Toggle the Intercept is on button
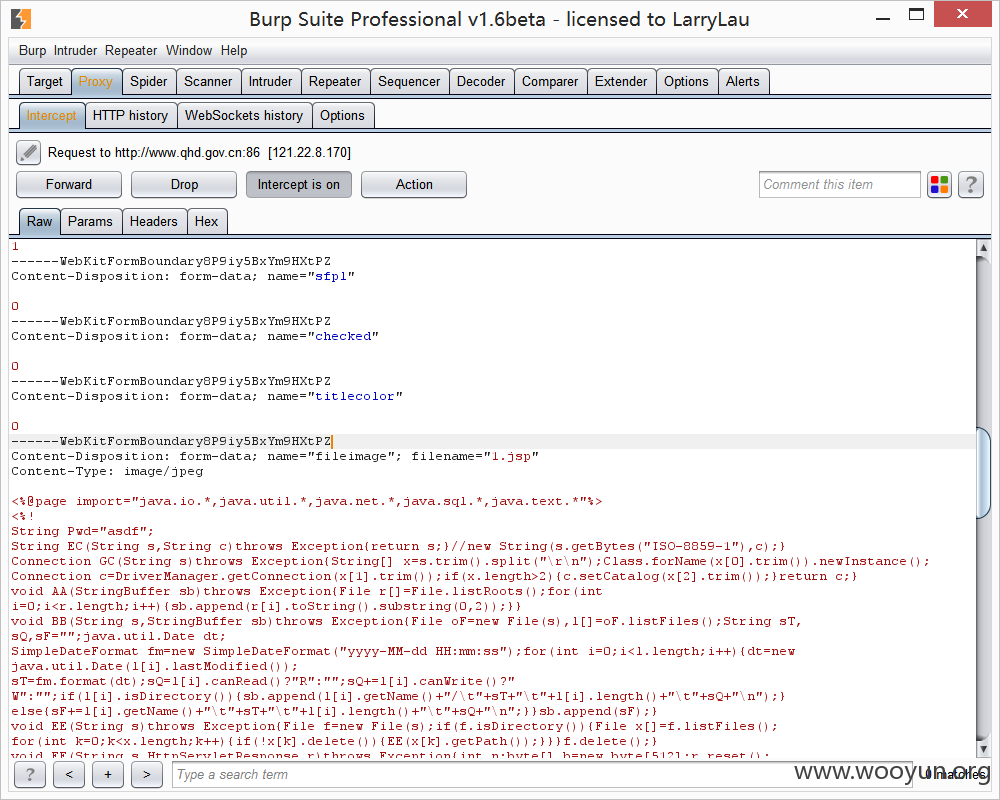 [x=298, y=184]
